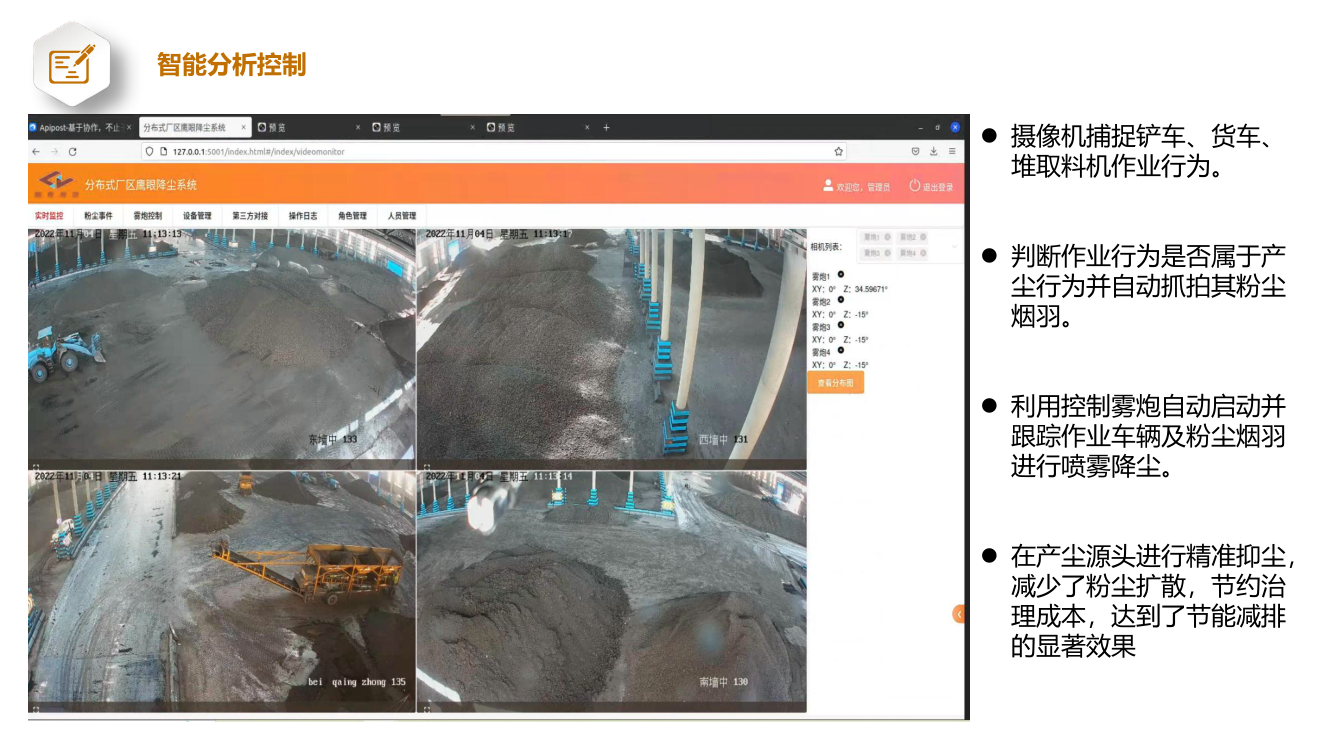Screen dimensions: 1334x750
Task: Click the admin user avatar icon
Action: coord(828,186)
